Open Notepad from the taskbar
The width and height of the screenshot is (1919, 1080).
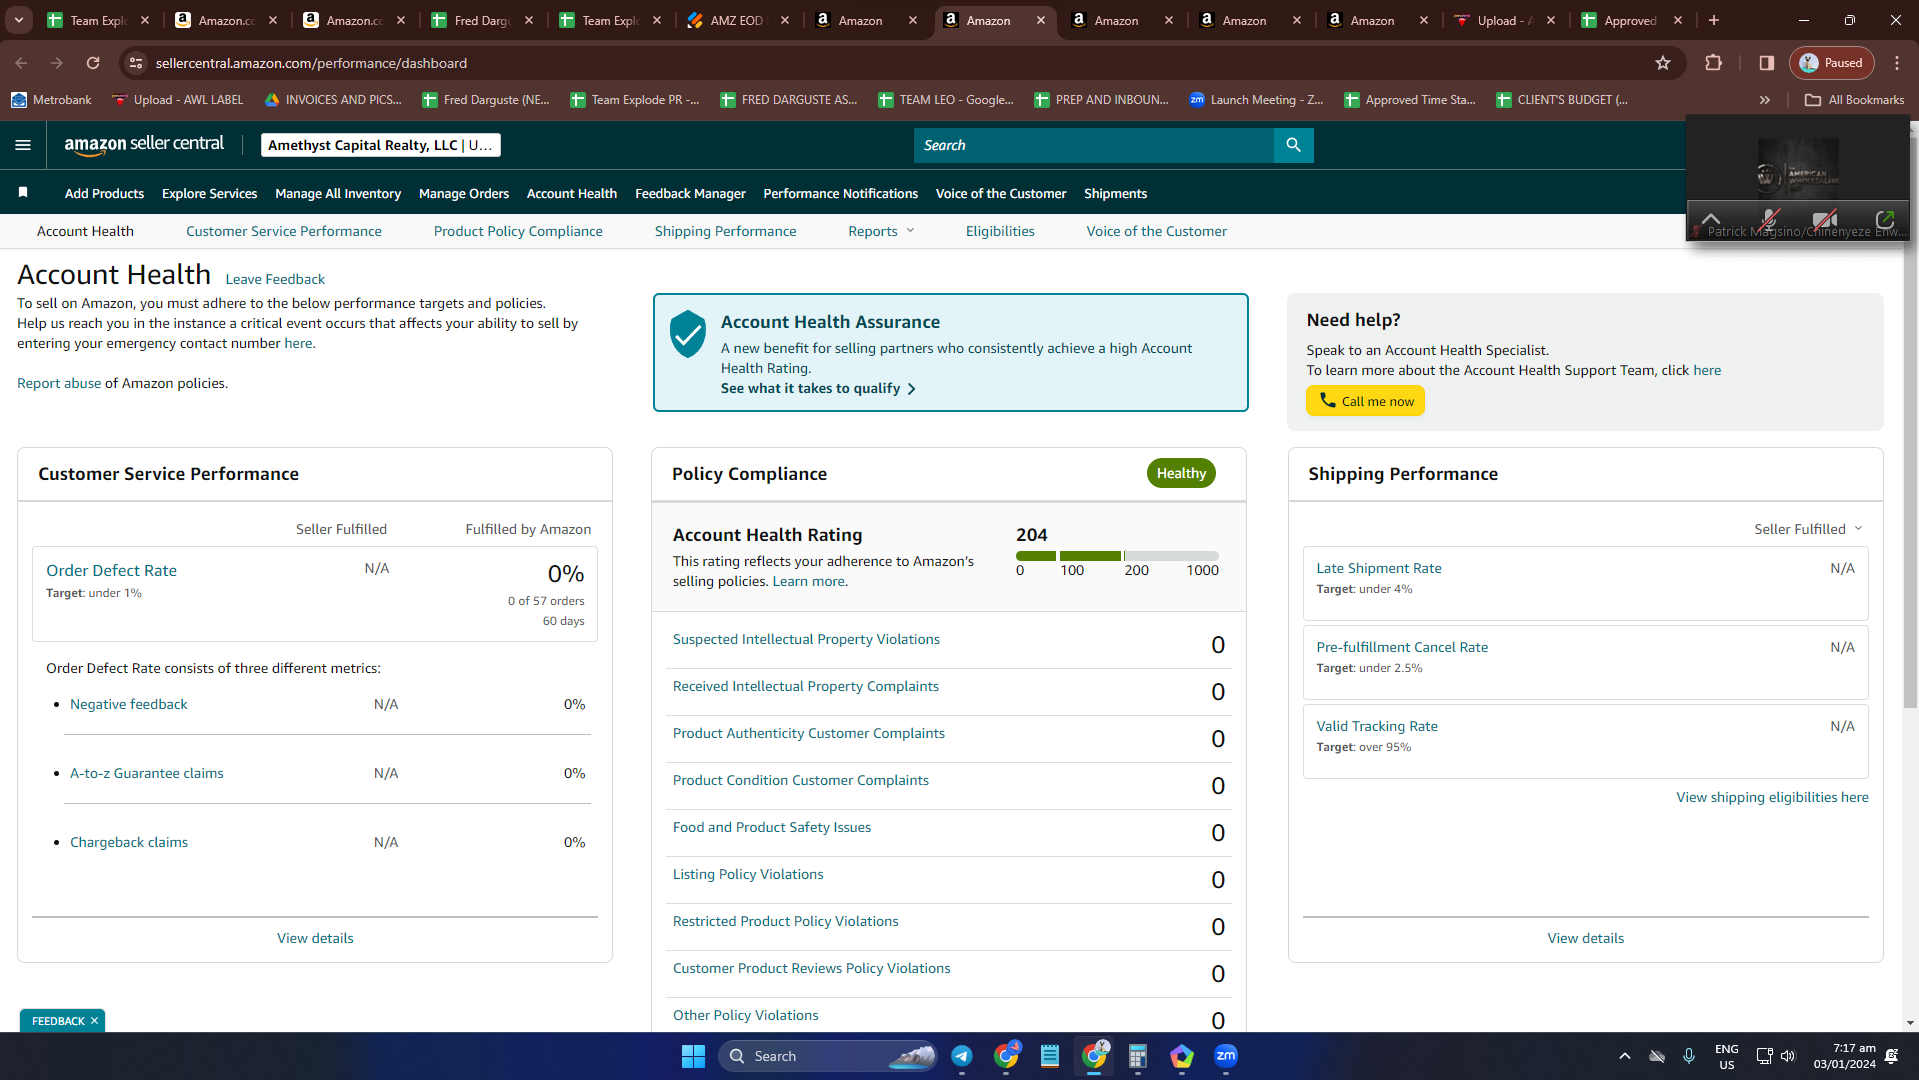(1050, 1056)
